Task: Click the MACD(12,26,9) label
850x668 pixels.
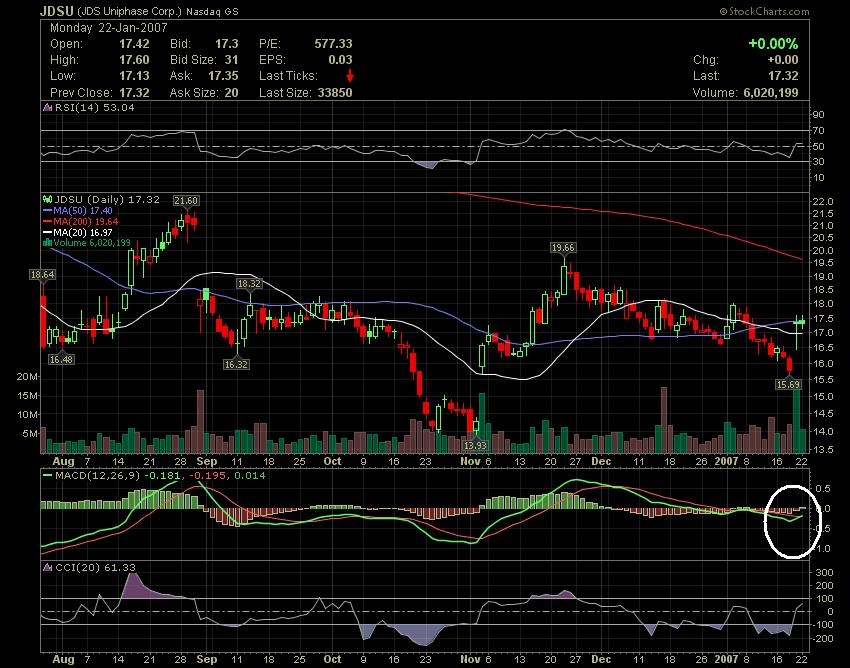Action: [x=97, y=476]
